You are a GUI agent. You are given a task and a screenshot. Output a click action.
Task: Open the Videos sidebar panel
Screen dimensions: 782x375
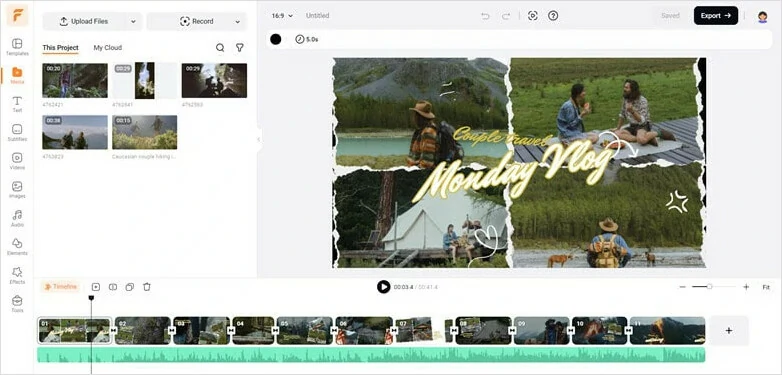tap(17, 161)
